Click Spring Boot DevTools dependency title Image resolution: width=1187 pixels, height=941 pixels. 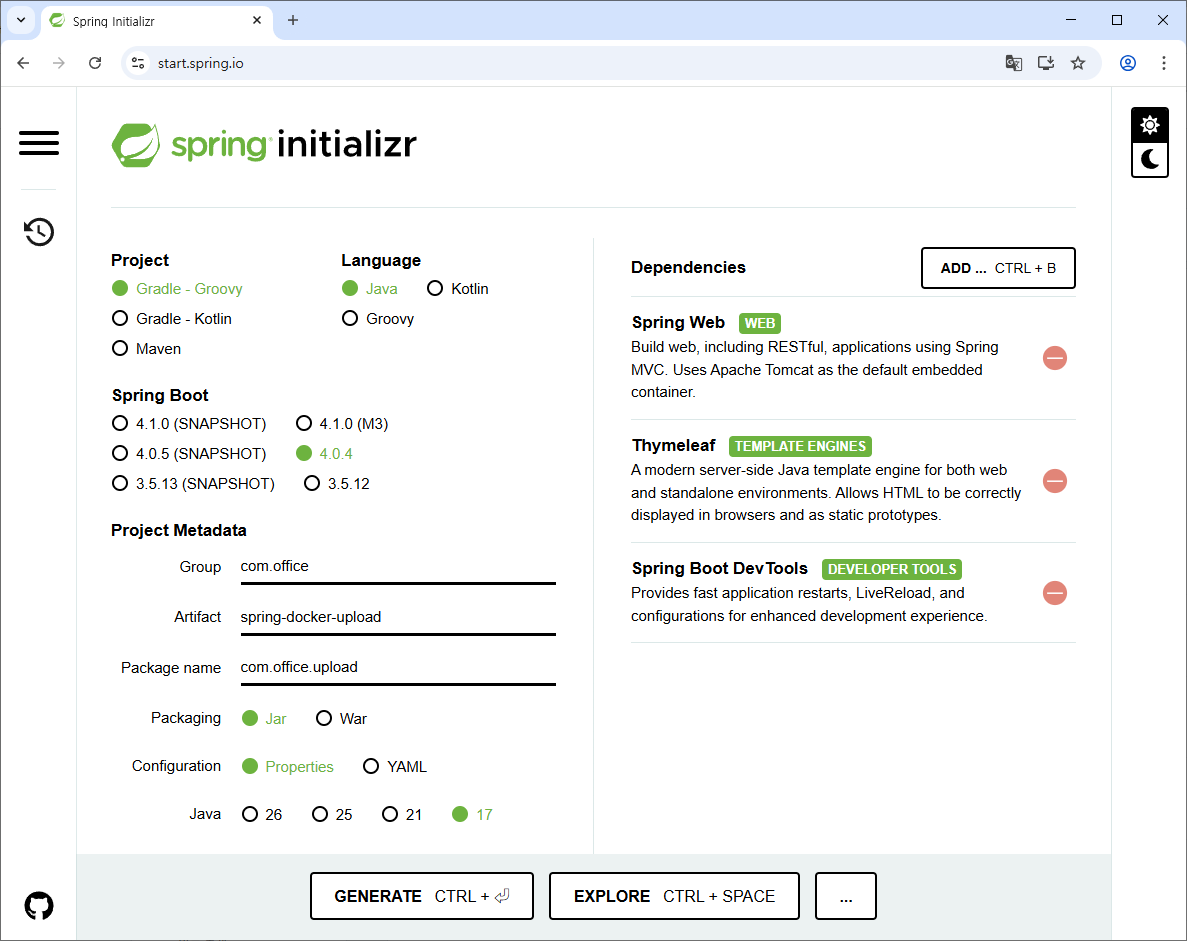click(x=720, y=568)
